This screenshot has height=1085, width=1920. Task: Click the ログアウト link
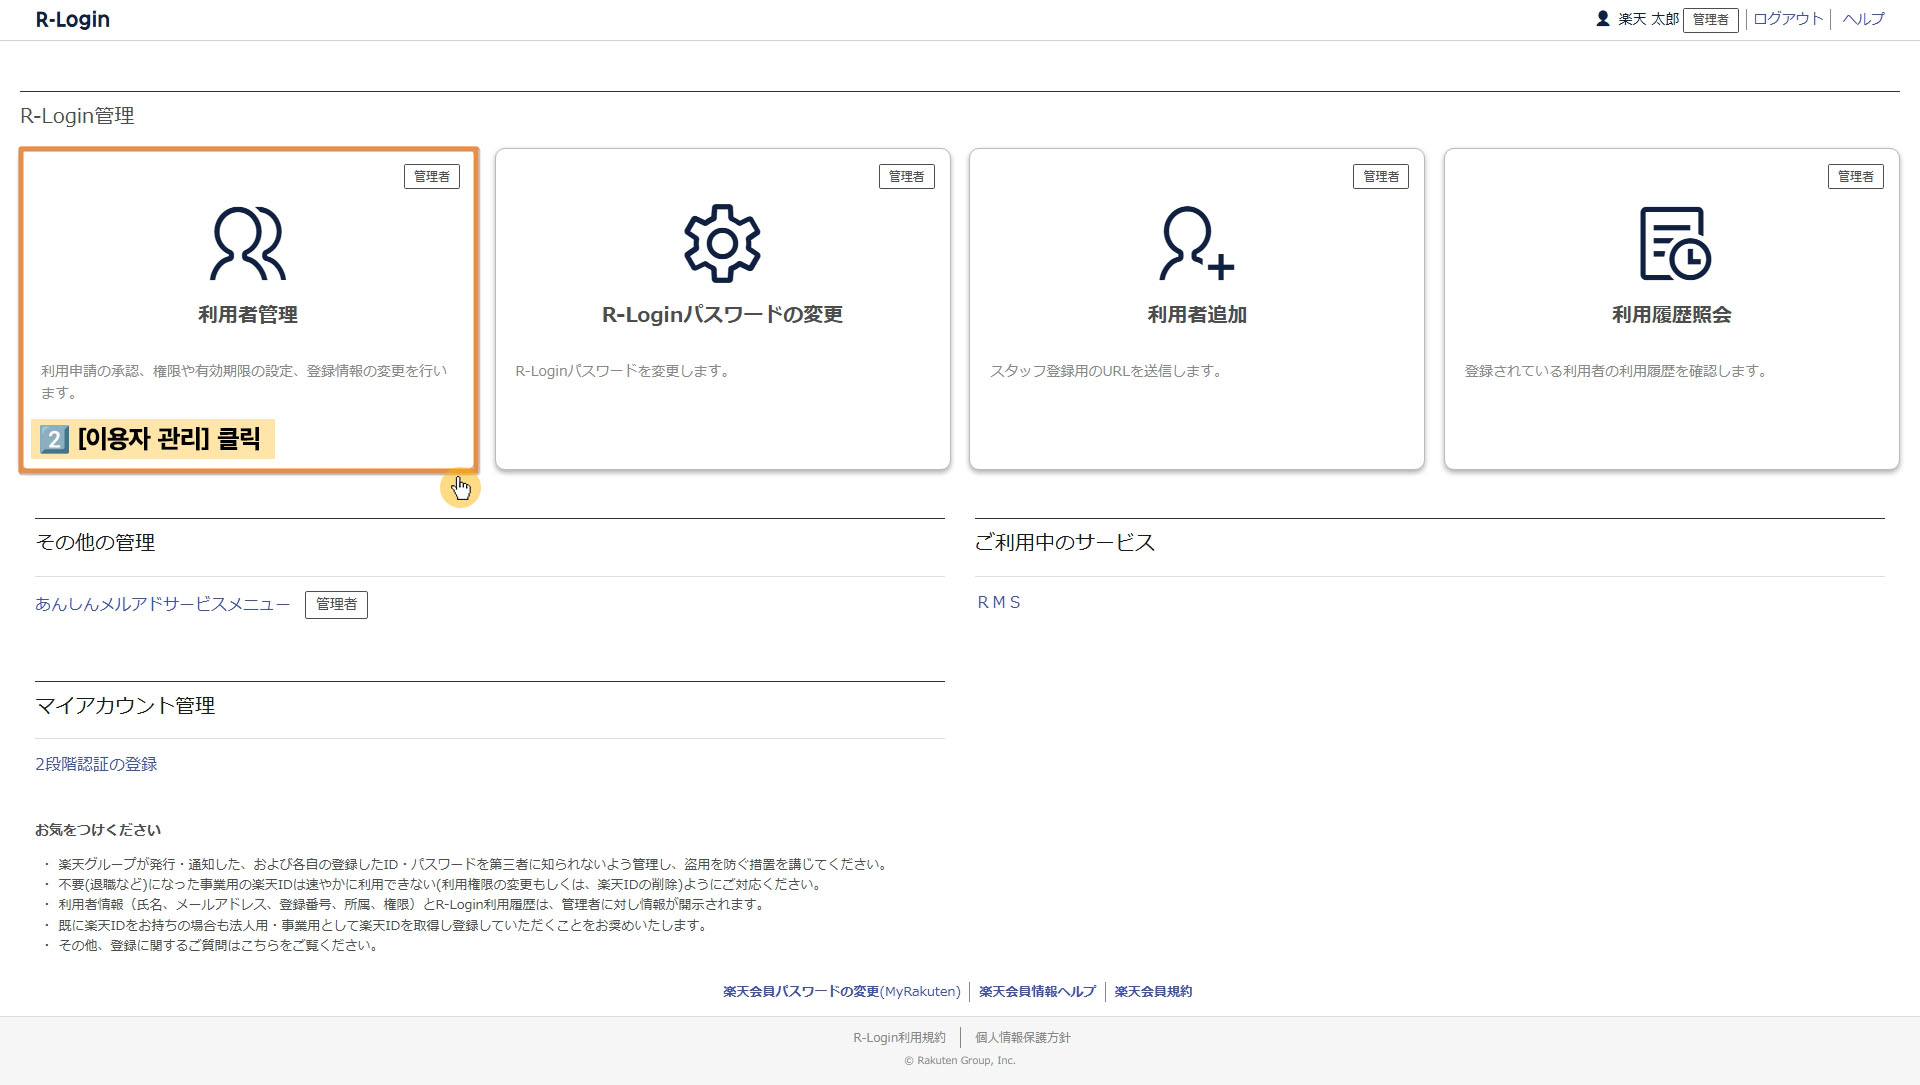pyautogui.click(x=1788, y=19)
